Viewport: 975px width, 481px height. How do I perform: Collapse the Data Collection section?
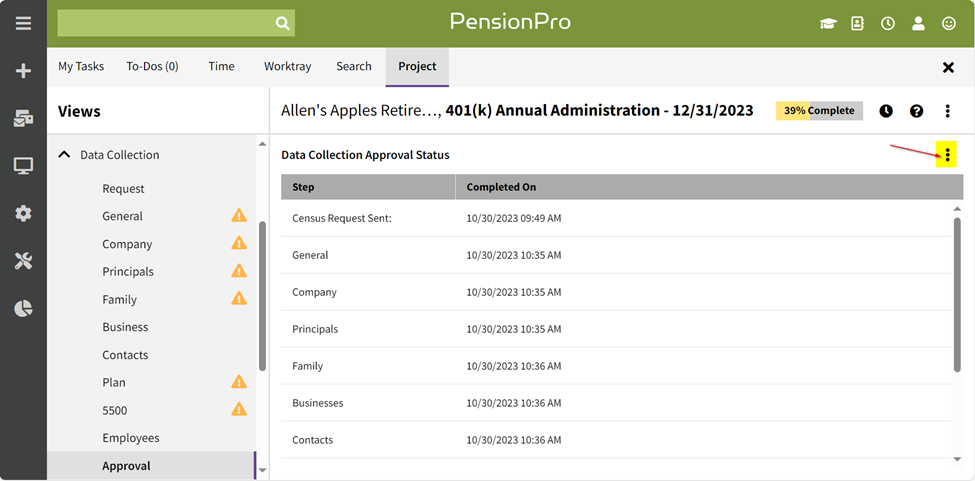pyautogui.click(x=64, y=155)
